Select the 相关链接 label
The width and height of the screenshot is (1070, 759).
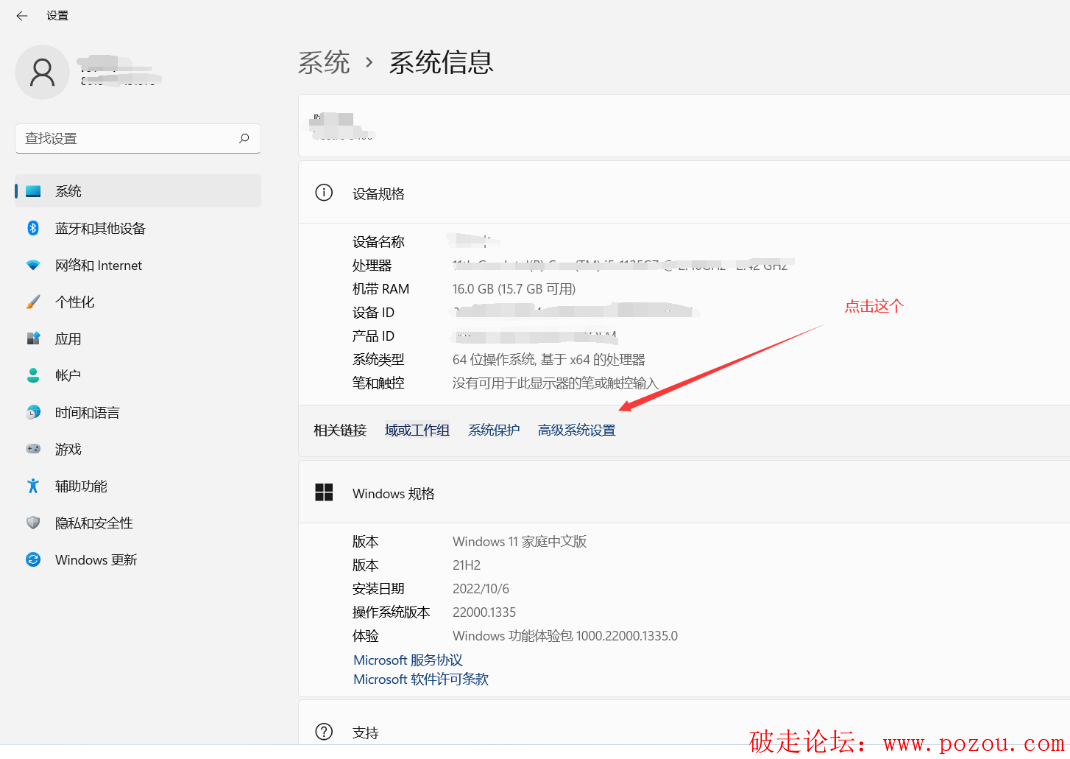pos(340,430)
